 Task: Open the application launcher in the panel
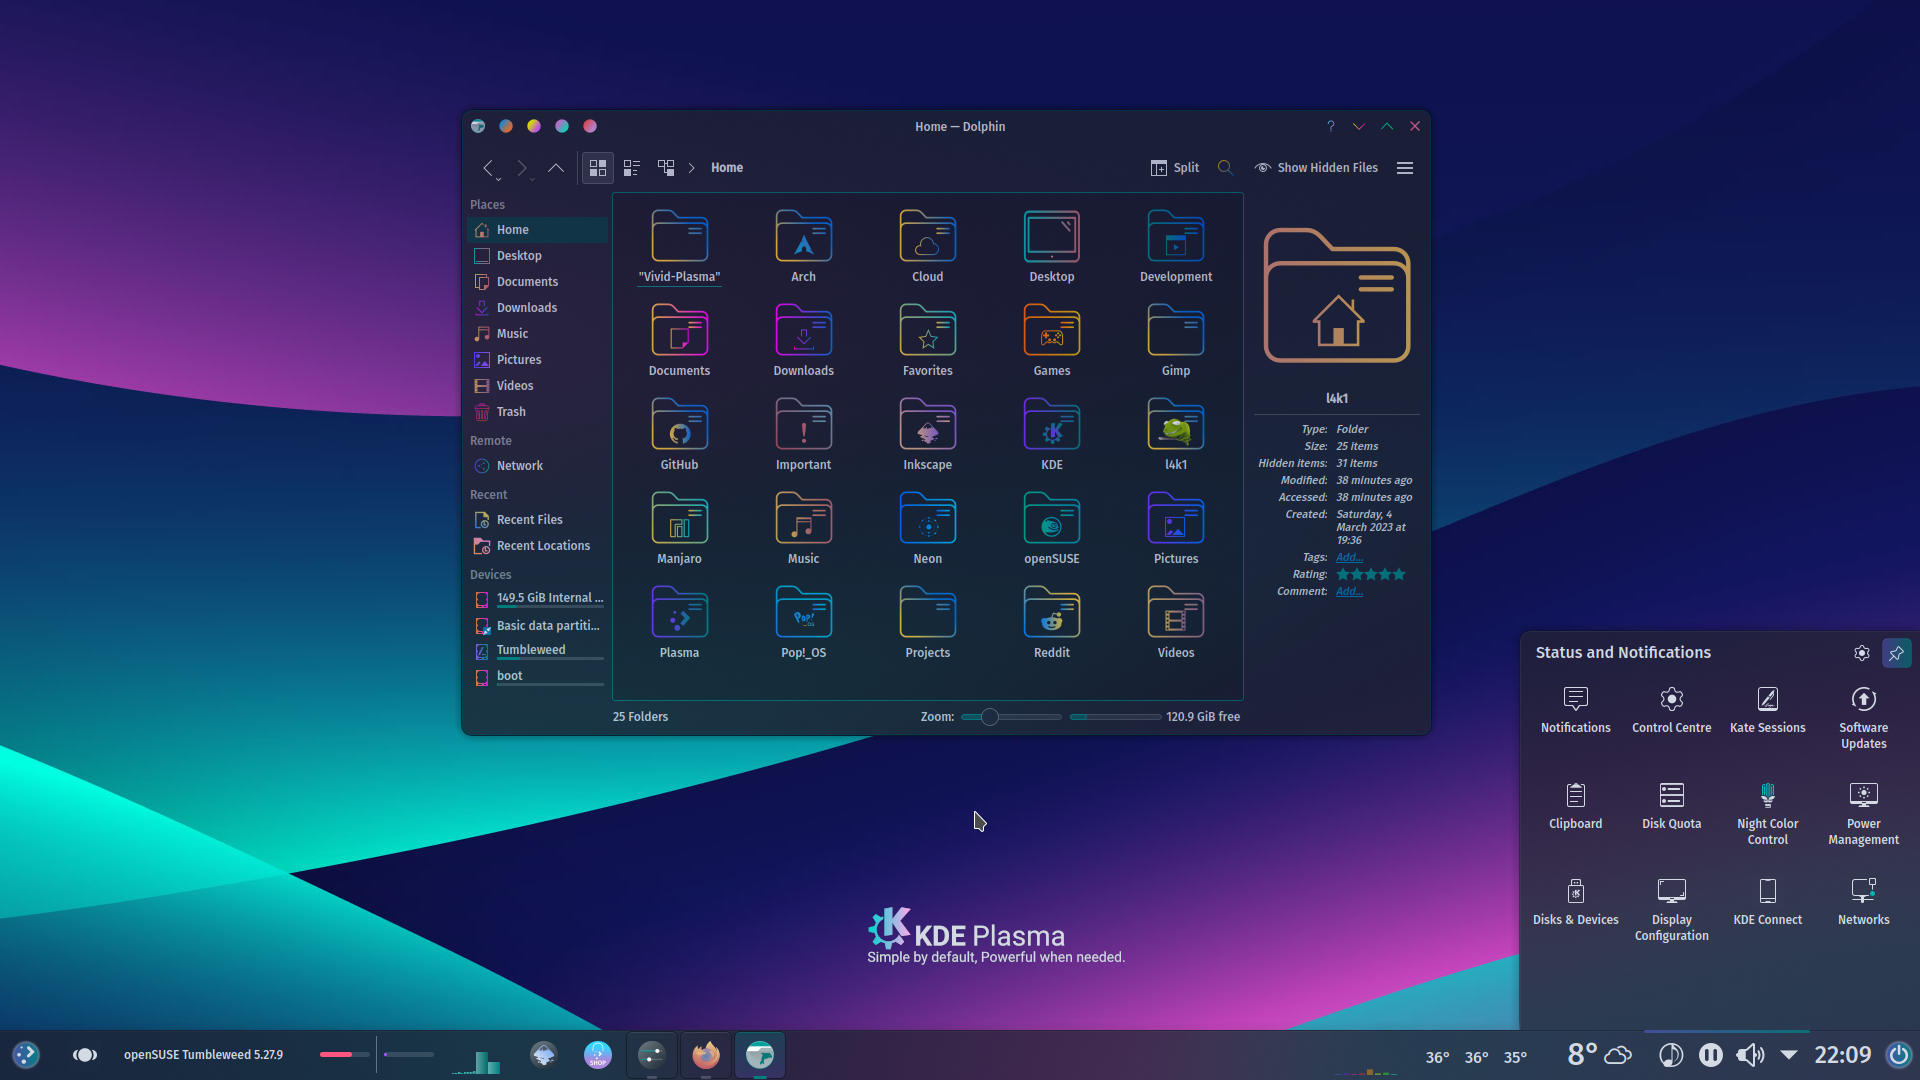26,1055
